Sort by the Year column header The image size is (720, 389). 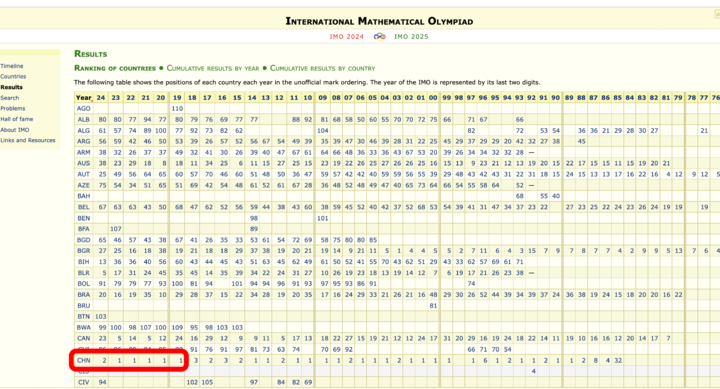pos(84,97)
